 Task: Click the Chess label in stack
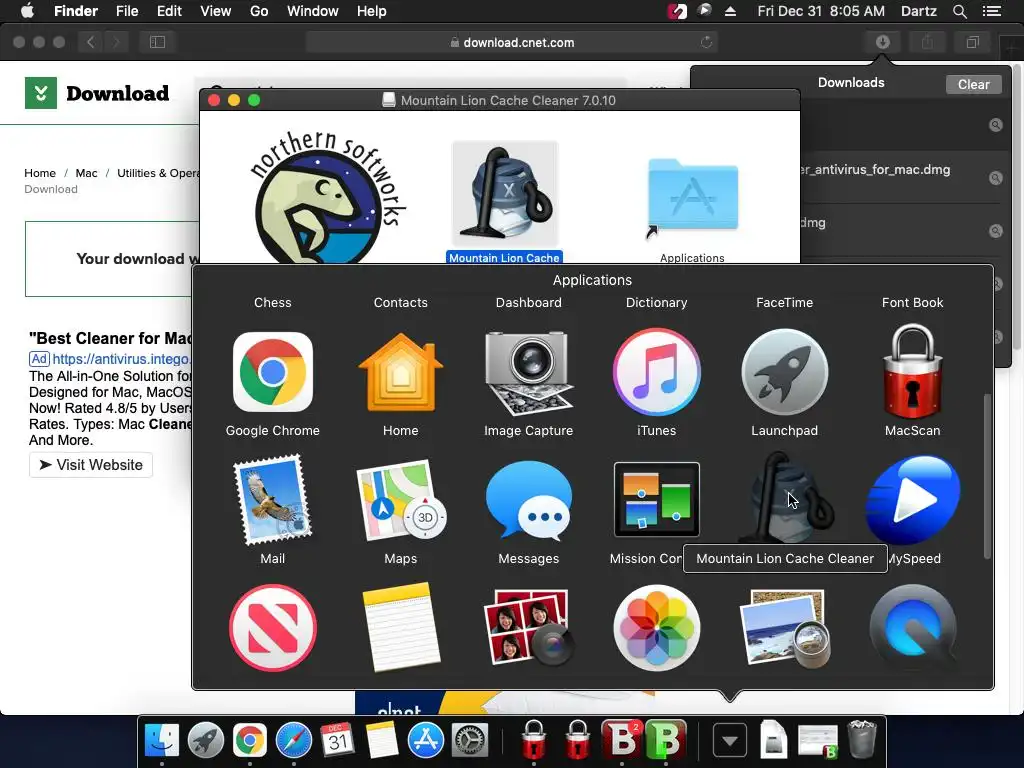click(272, 302)
